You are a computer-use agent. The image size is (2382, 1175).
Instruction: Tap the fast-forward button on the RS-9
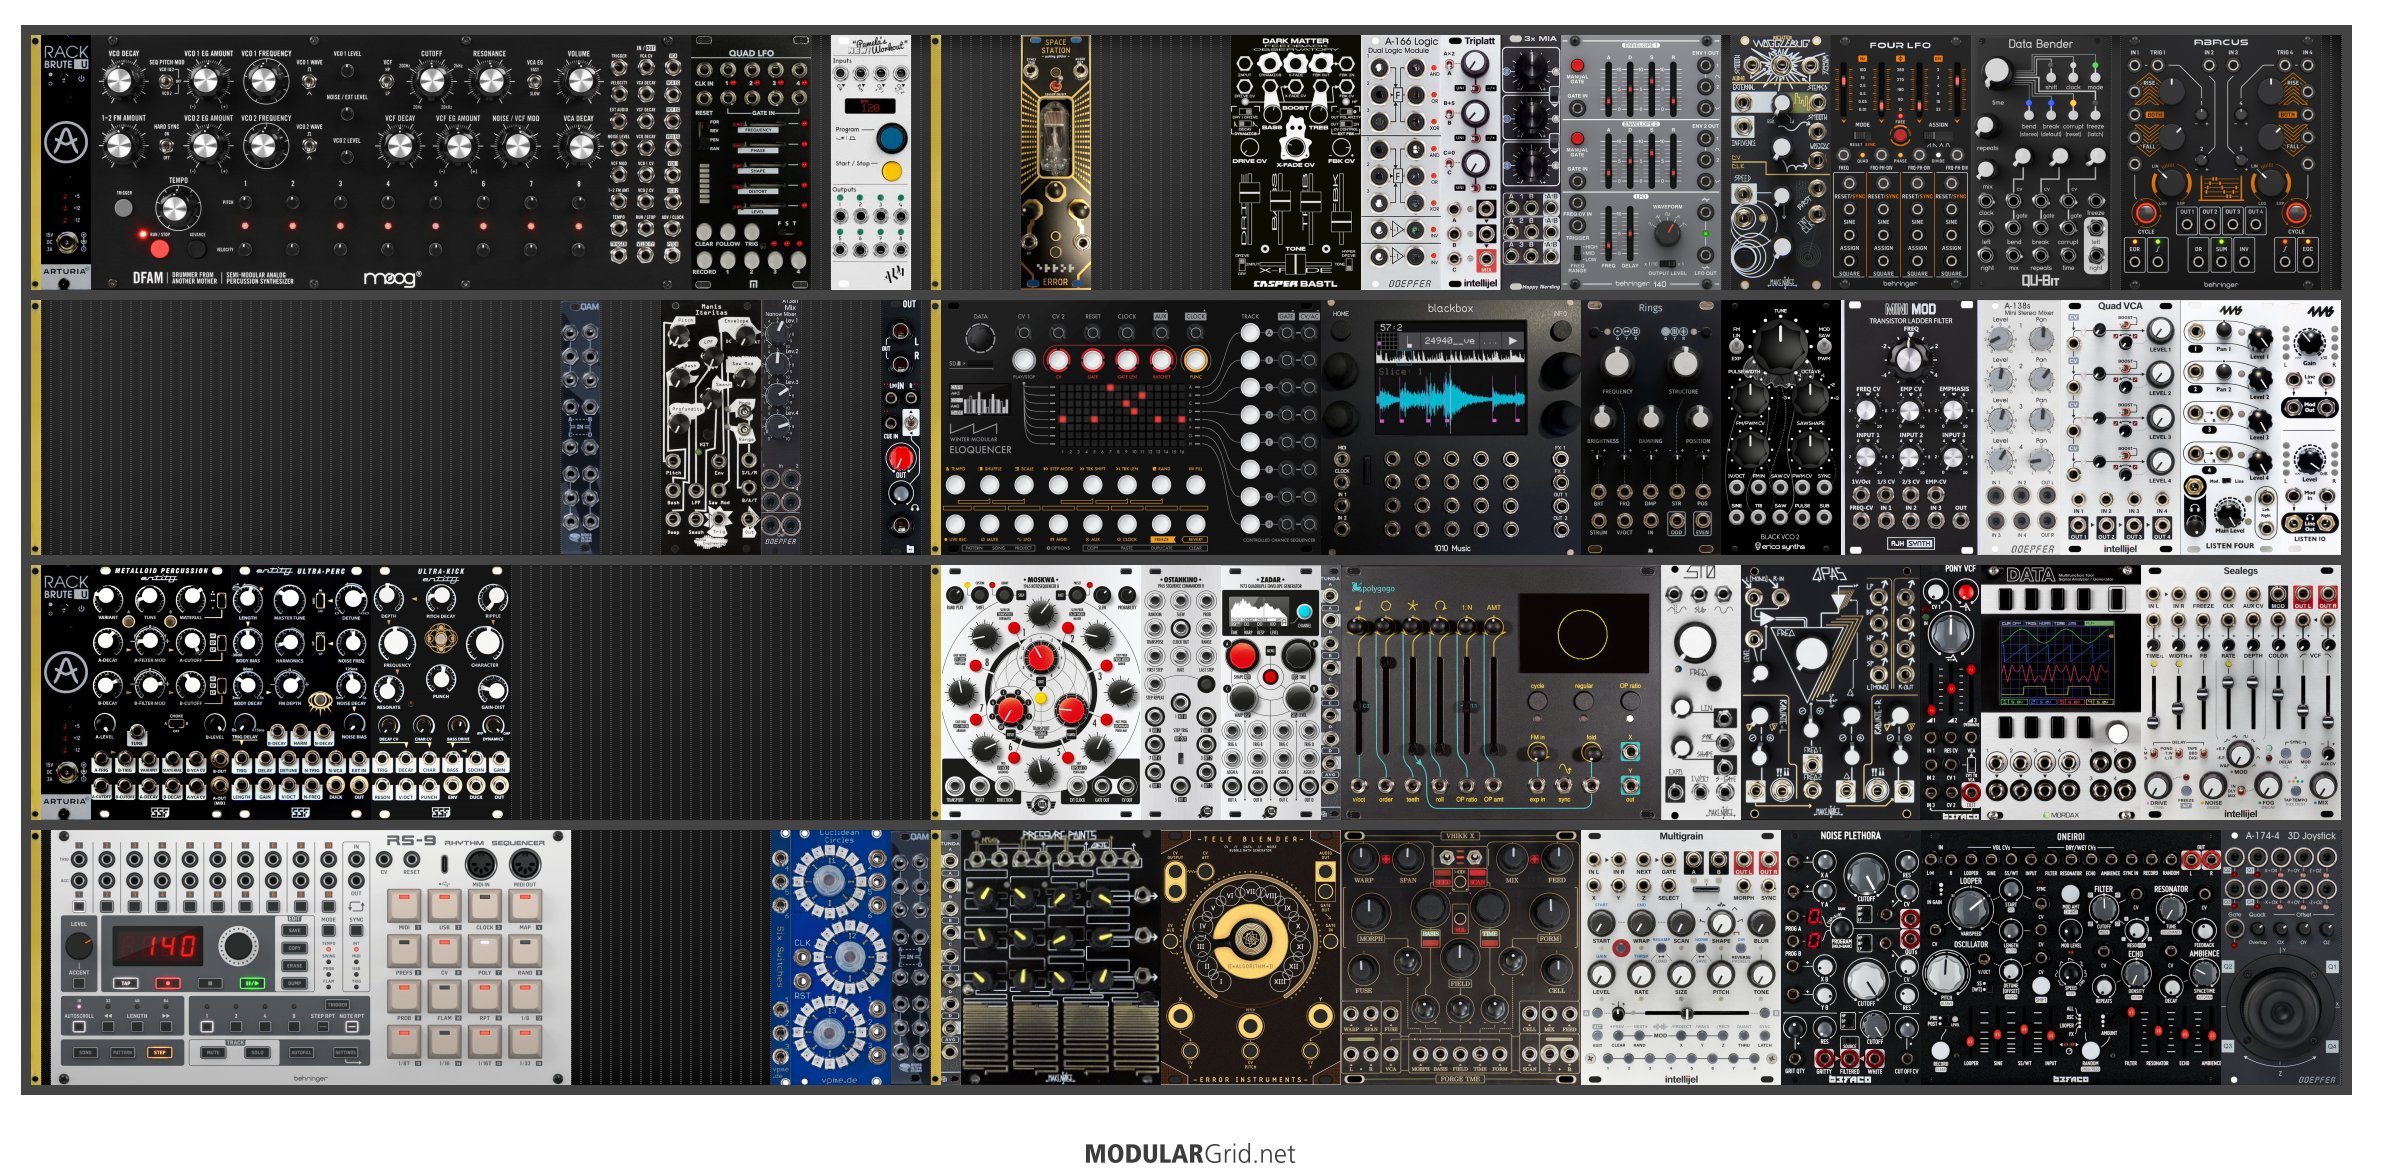point(166,1026)
